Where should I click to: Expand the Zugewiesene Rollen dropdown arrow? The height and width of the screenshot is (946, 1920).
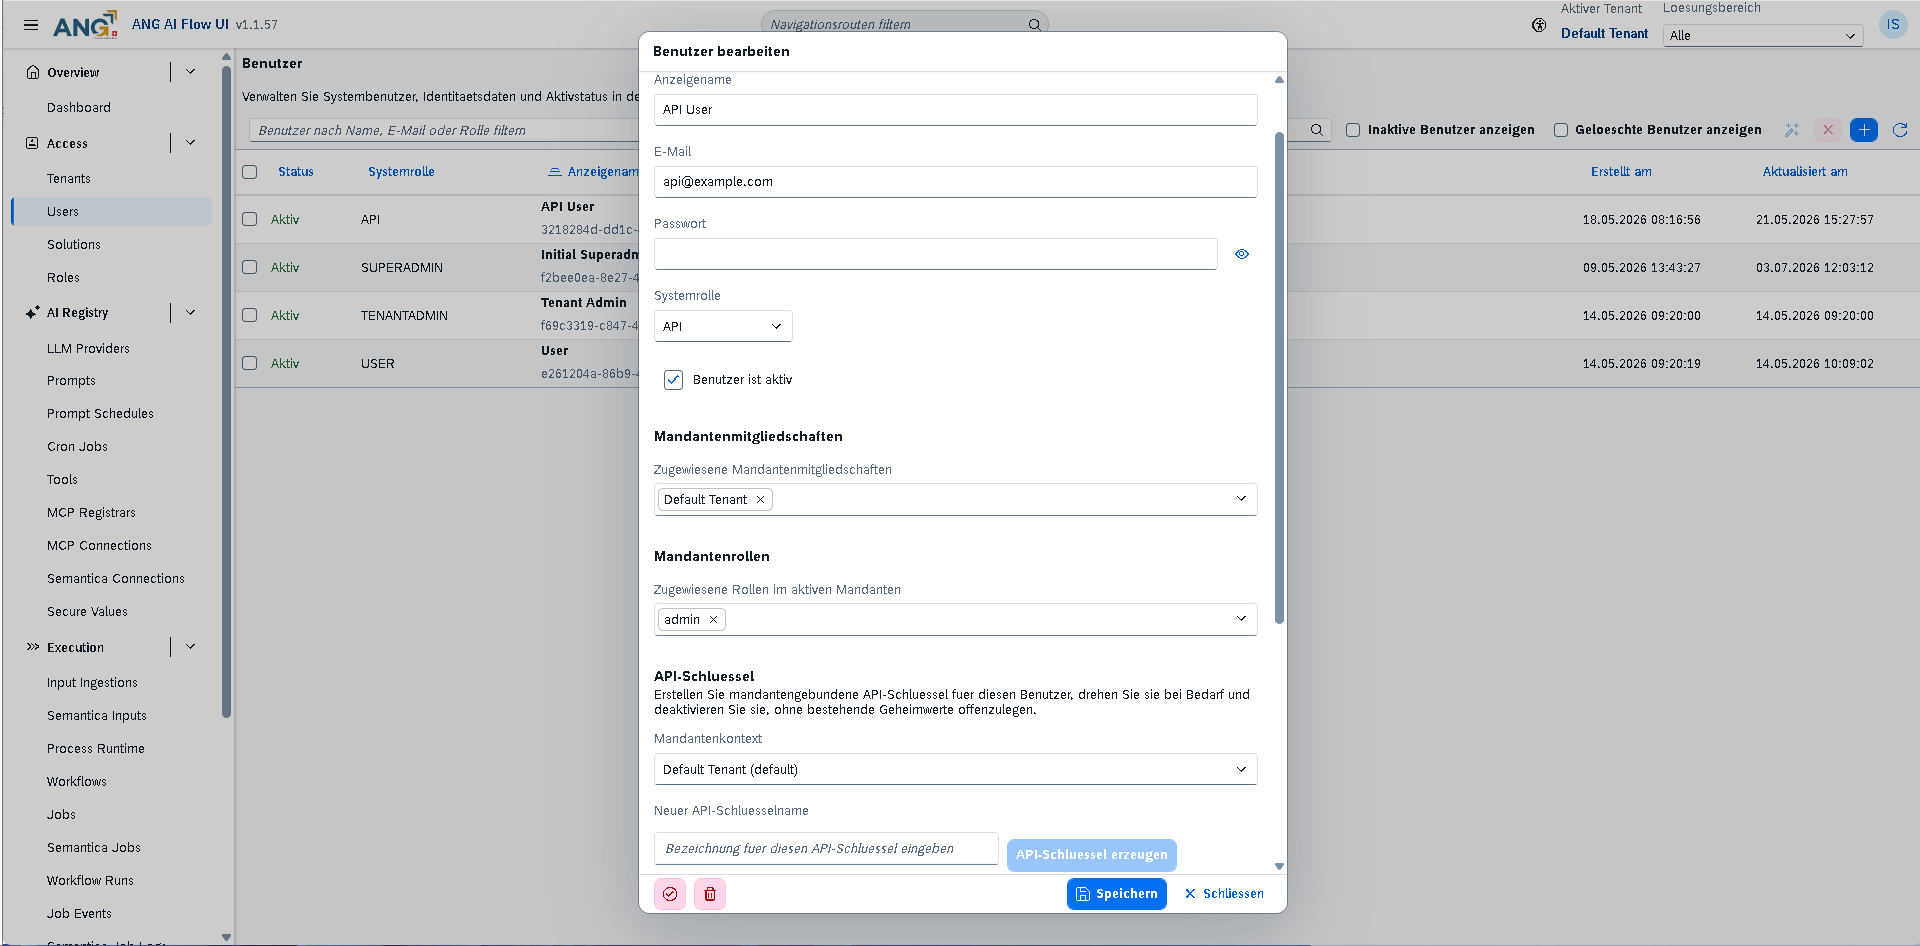1241,619
